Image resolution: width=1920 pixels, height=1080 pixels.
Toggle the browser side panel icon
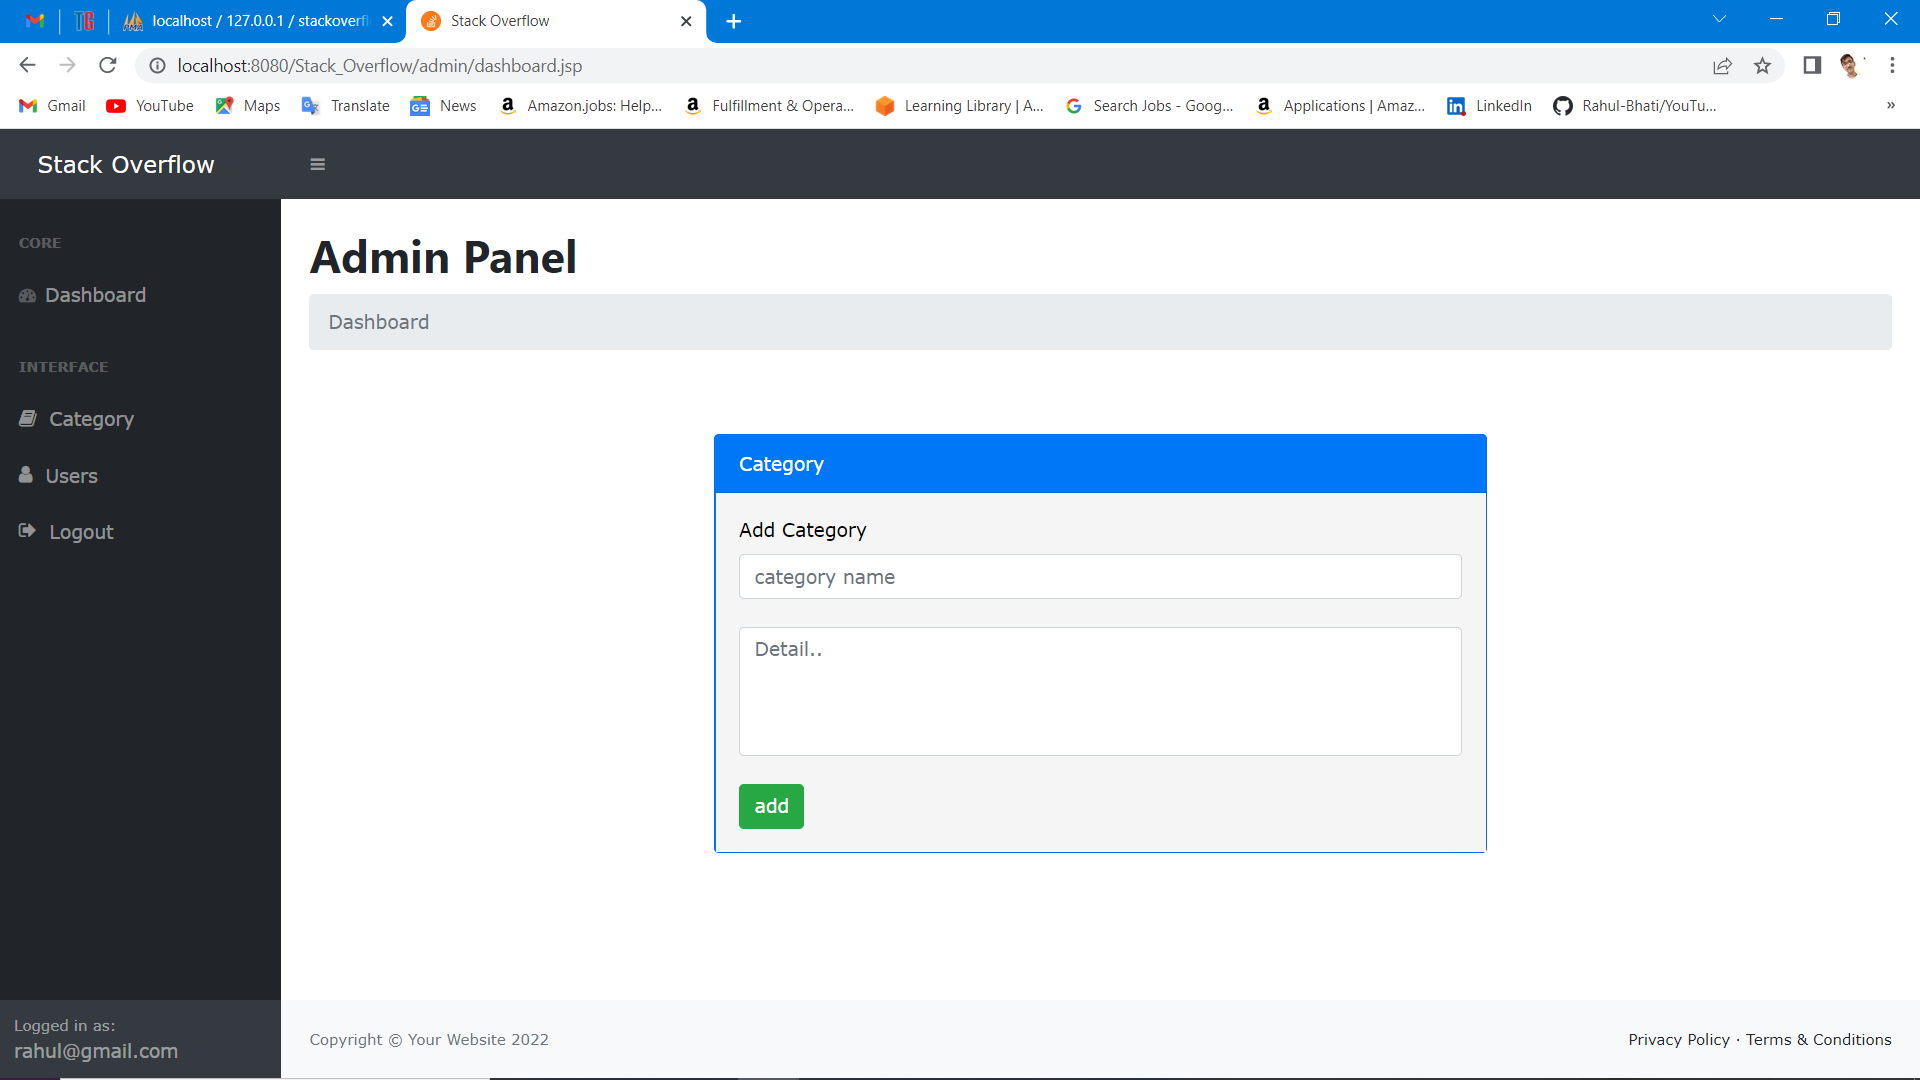coord(1811,66)
